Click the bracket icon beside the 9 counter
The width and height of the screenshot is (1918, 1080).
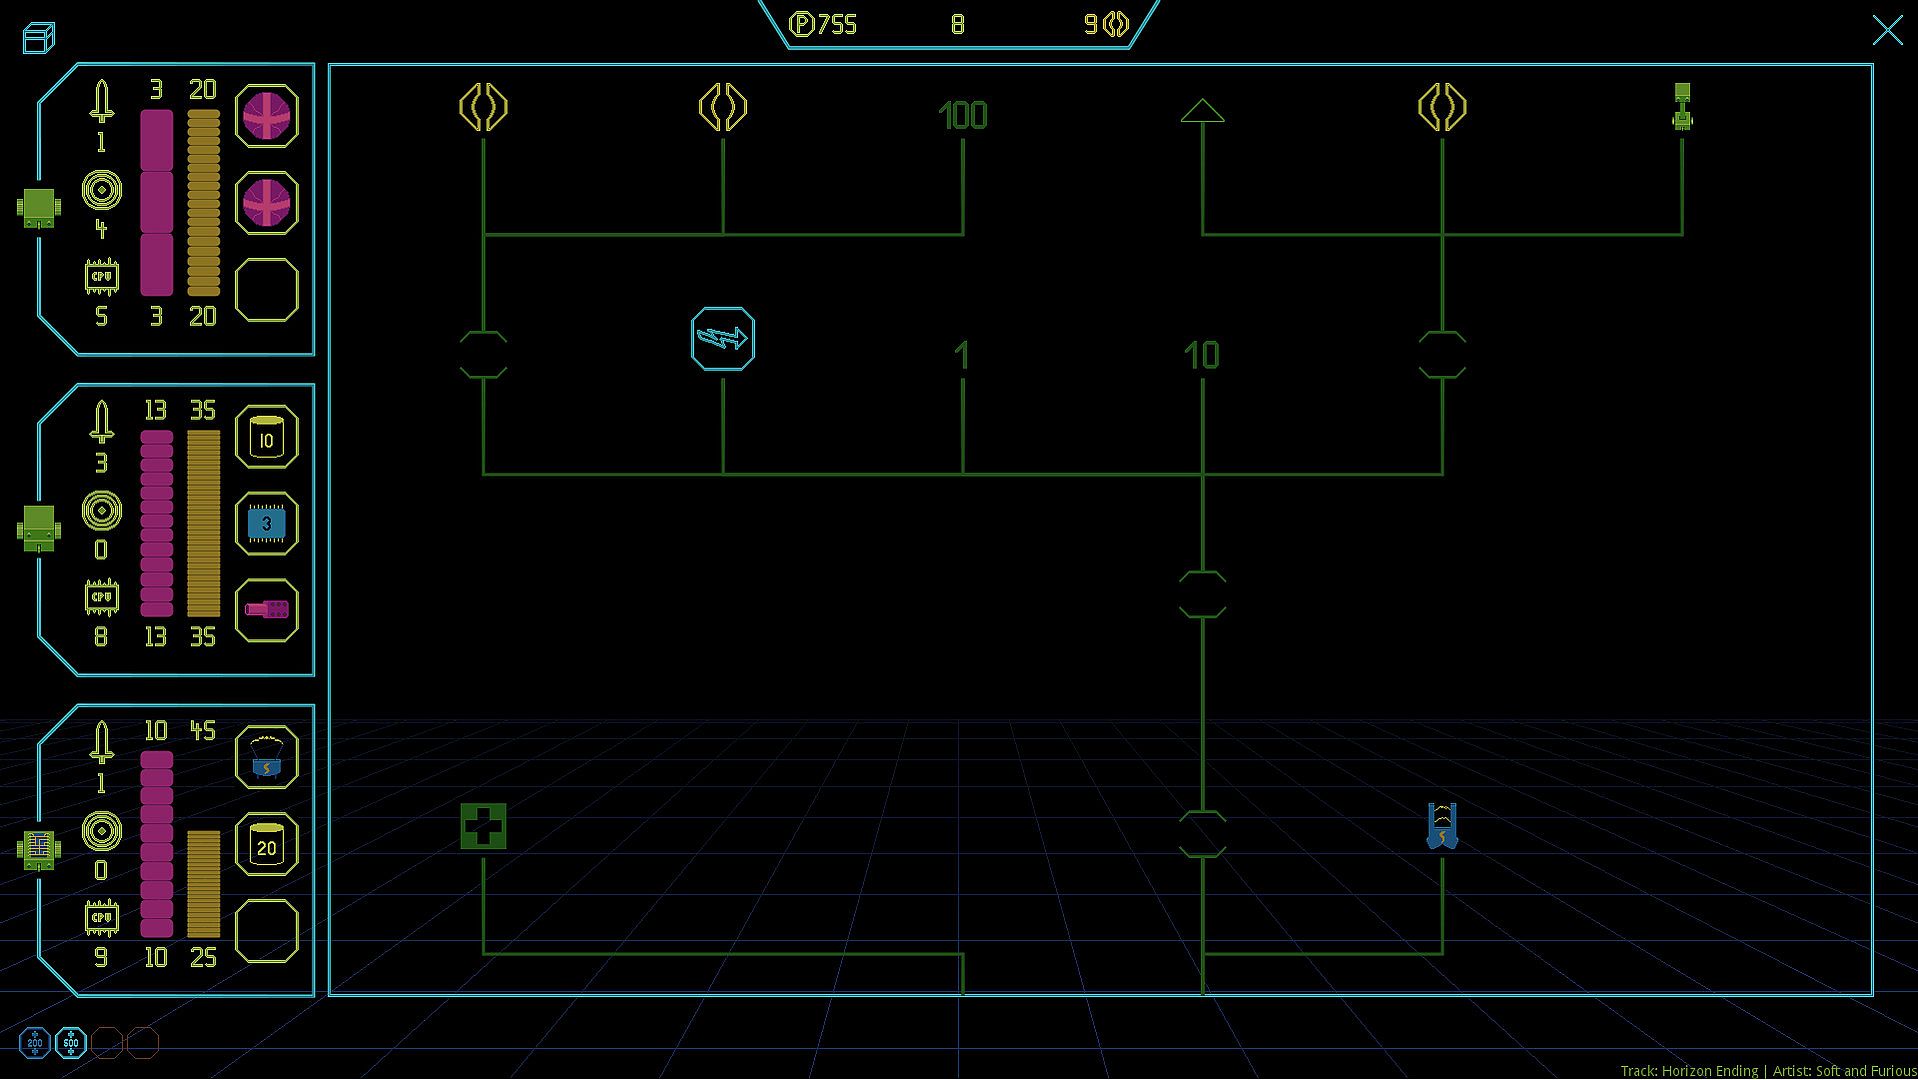pyautogui.click(x=1116, y=25)
